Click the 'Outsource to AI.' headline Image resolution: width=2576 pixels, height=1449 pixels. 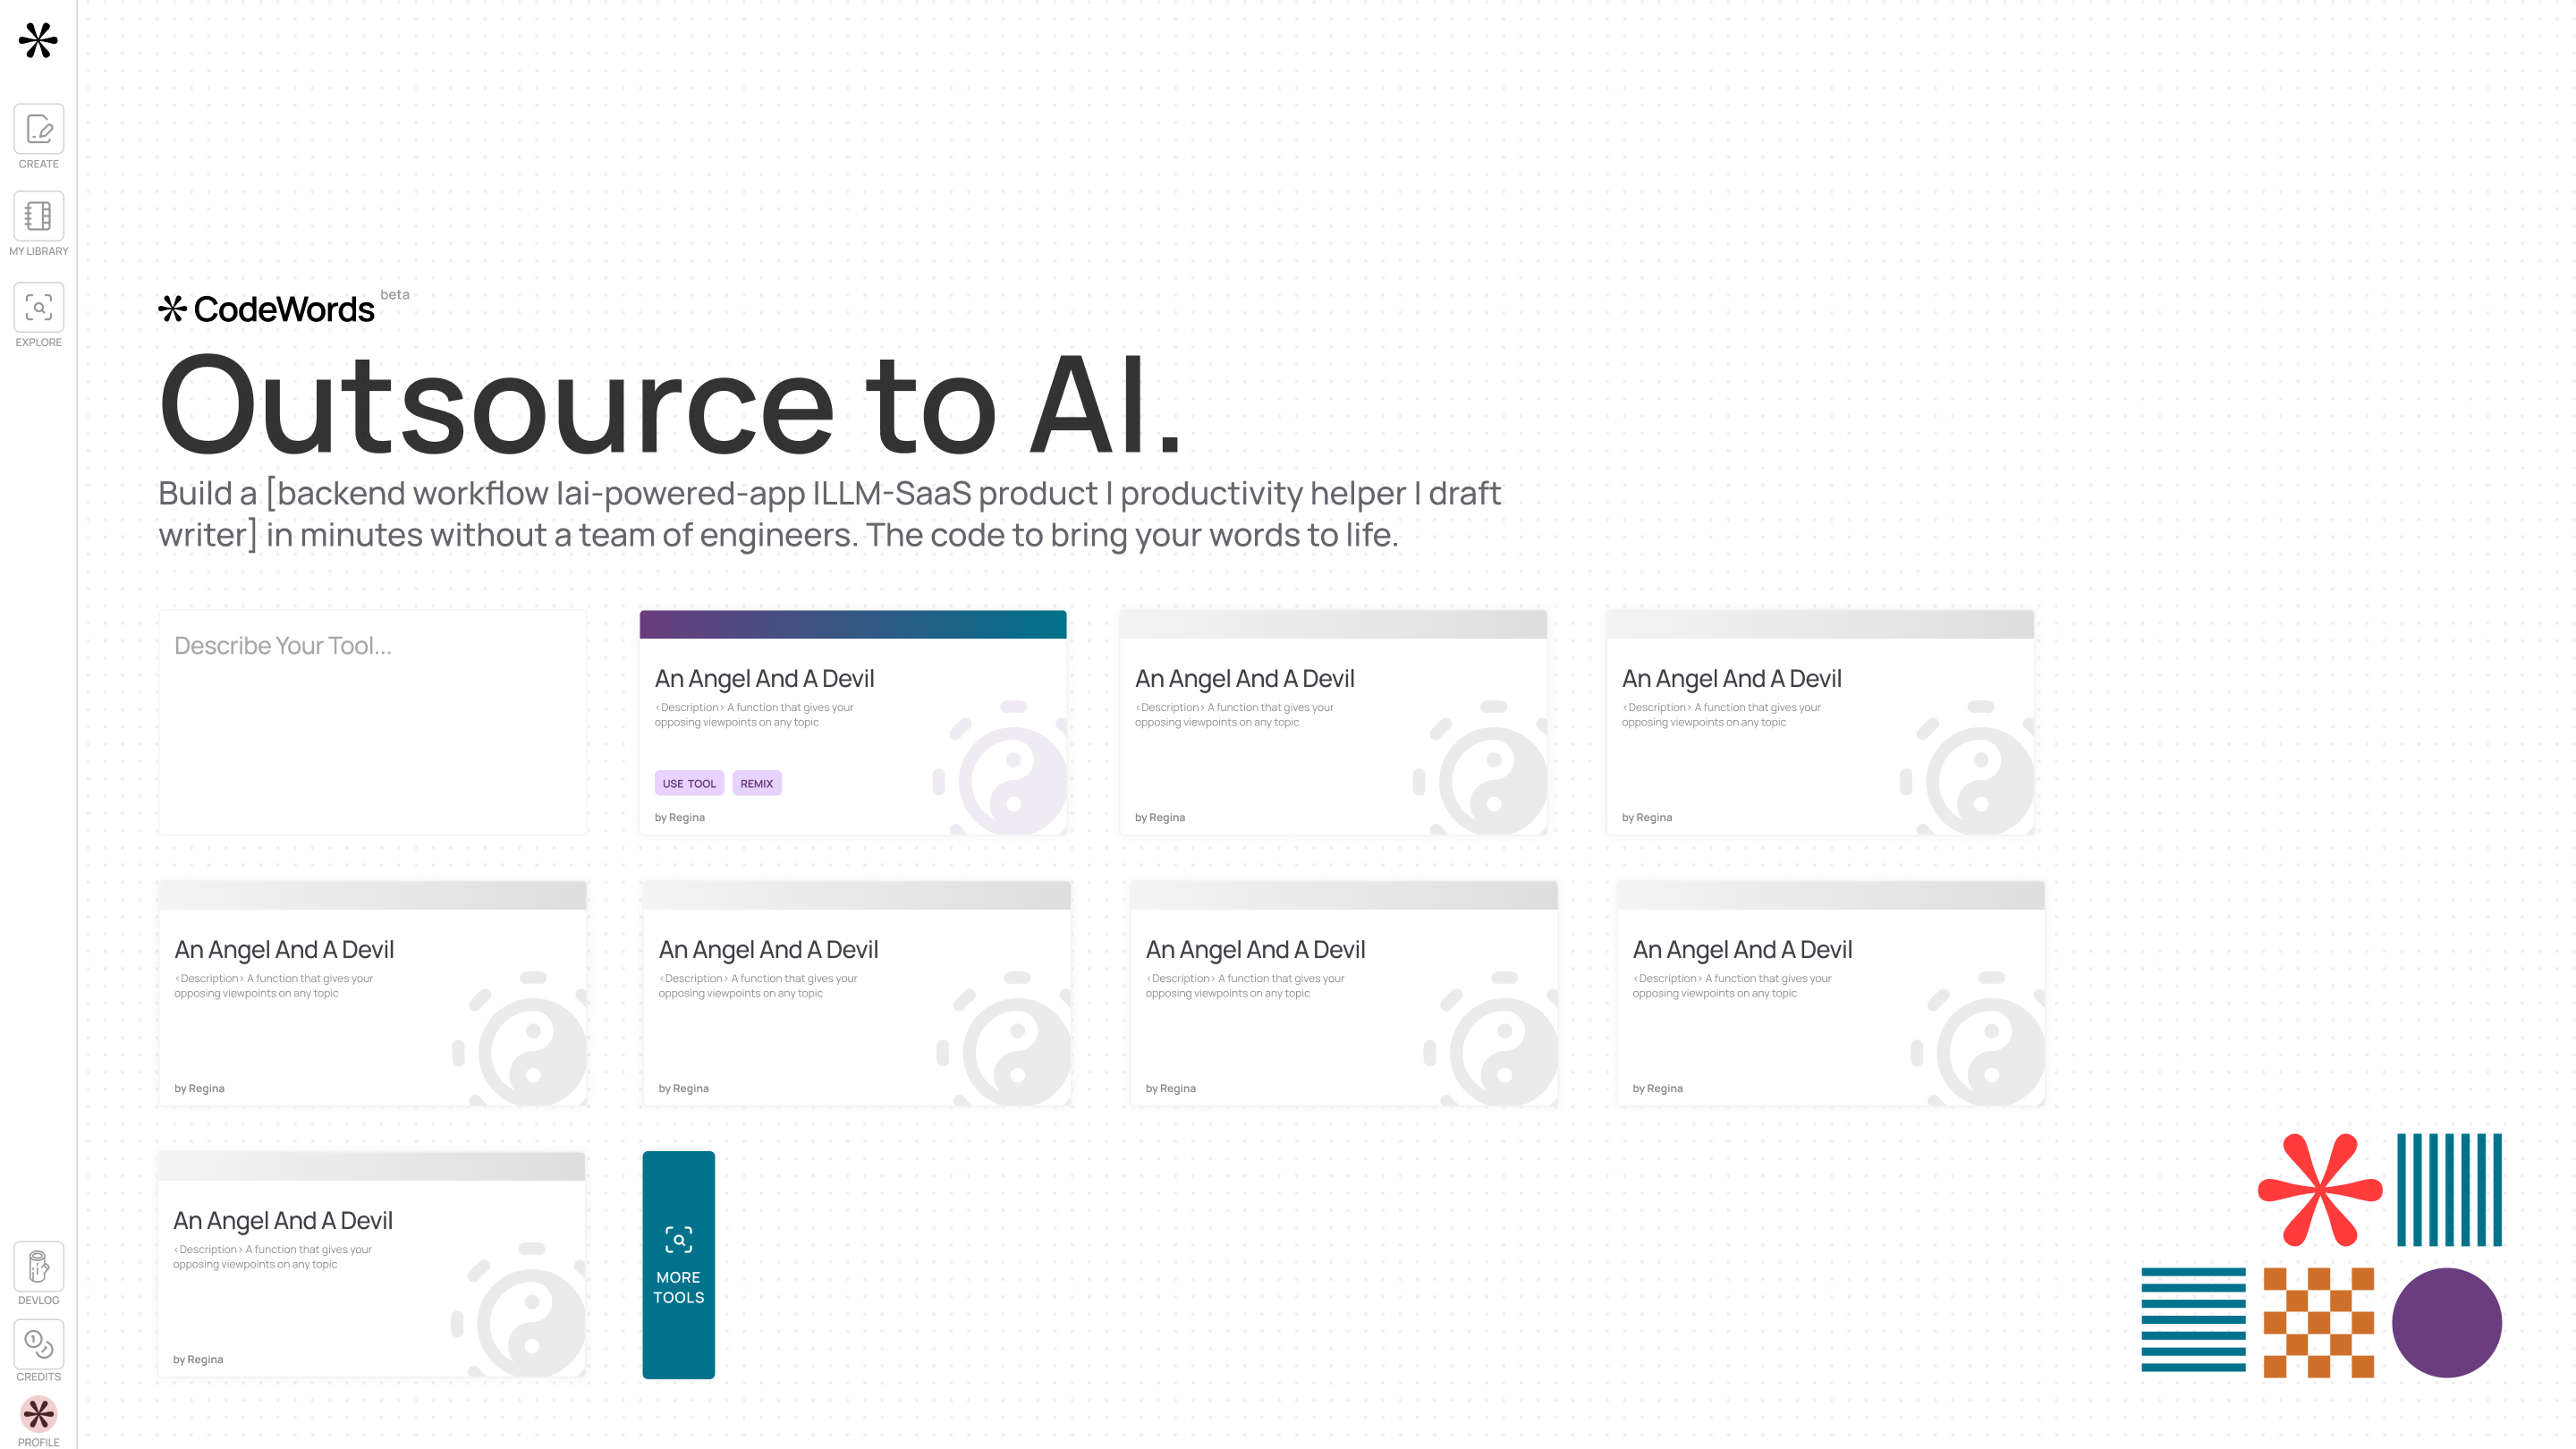(x=671, y=405)
